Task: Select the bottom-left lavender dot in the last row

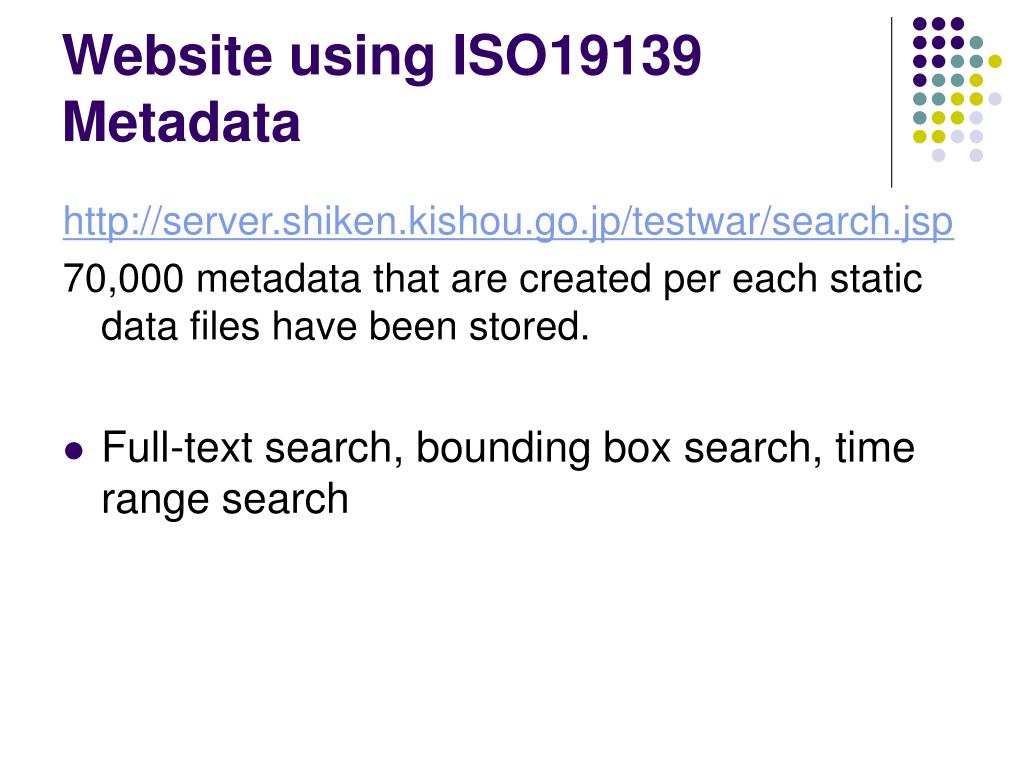Action: [938, 155]
